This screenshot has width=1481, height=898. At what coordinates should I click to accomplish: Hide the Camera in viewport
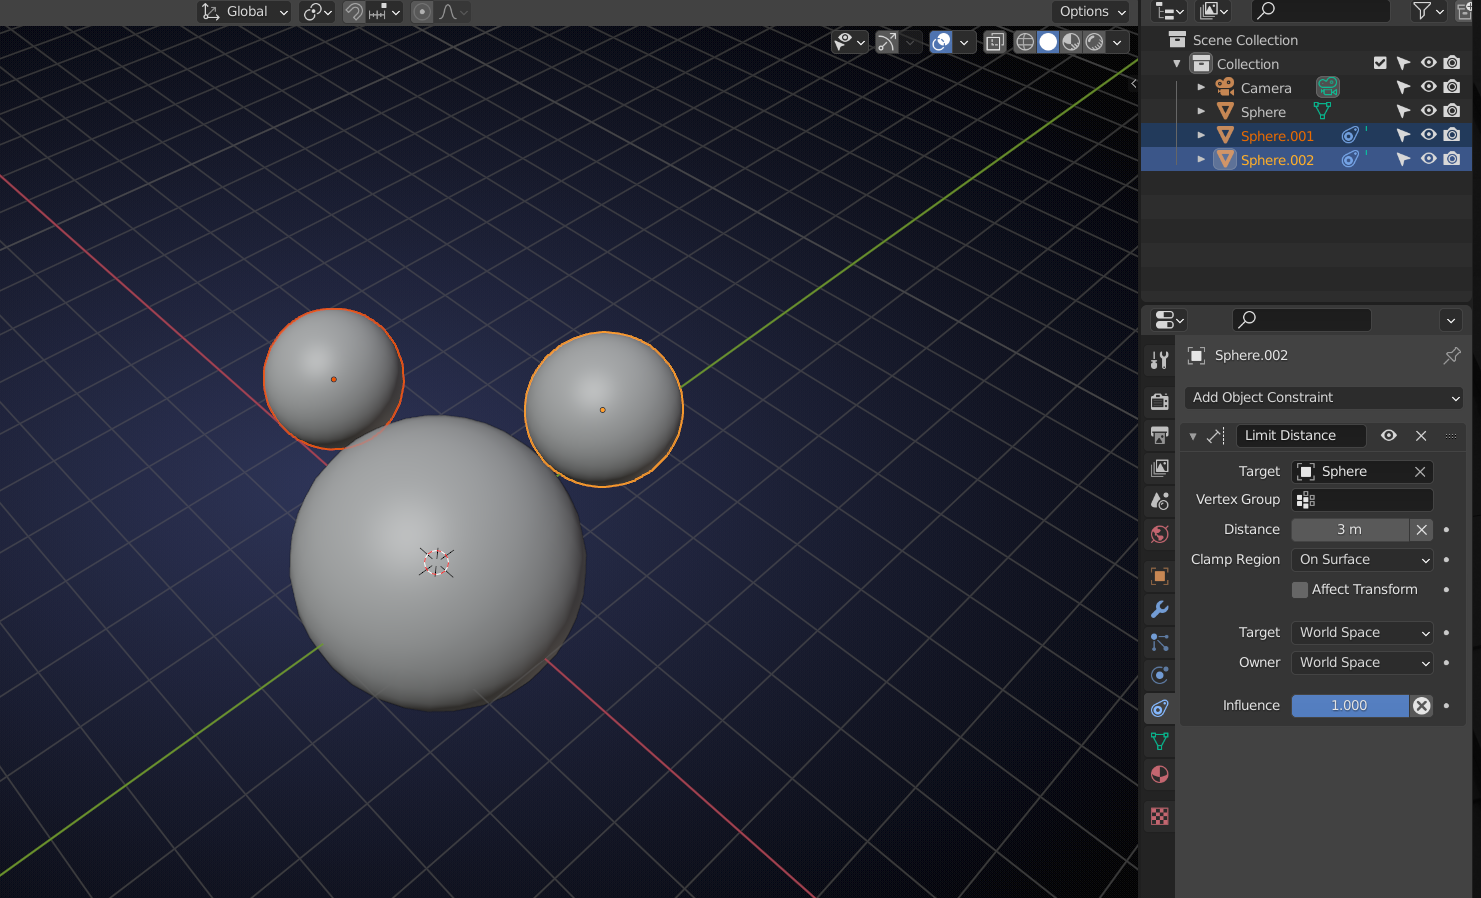(1428, 87)
